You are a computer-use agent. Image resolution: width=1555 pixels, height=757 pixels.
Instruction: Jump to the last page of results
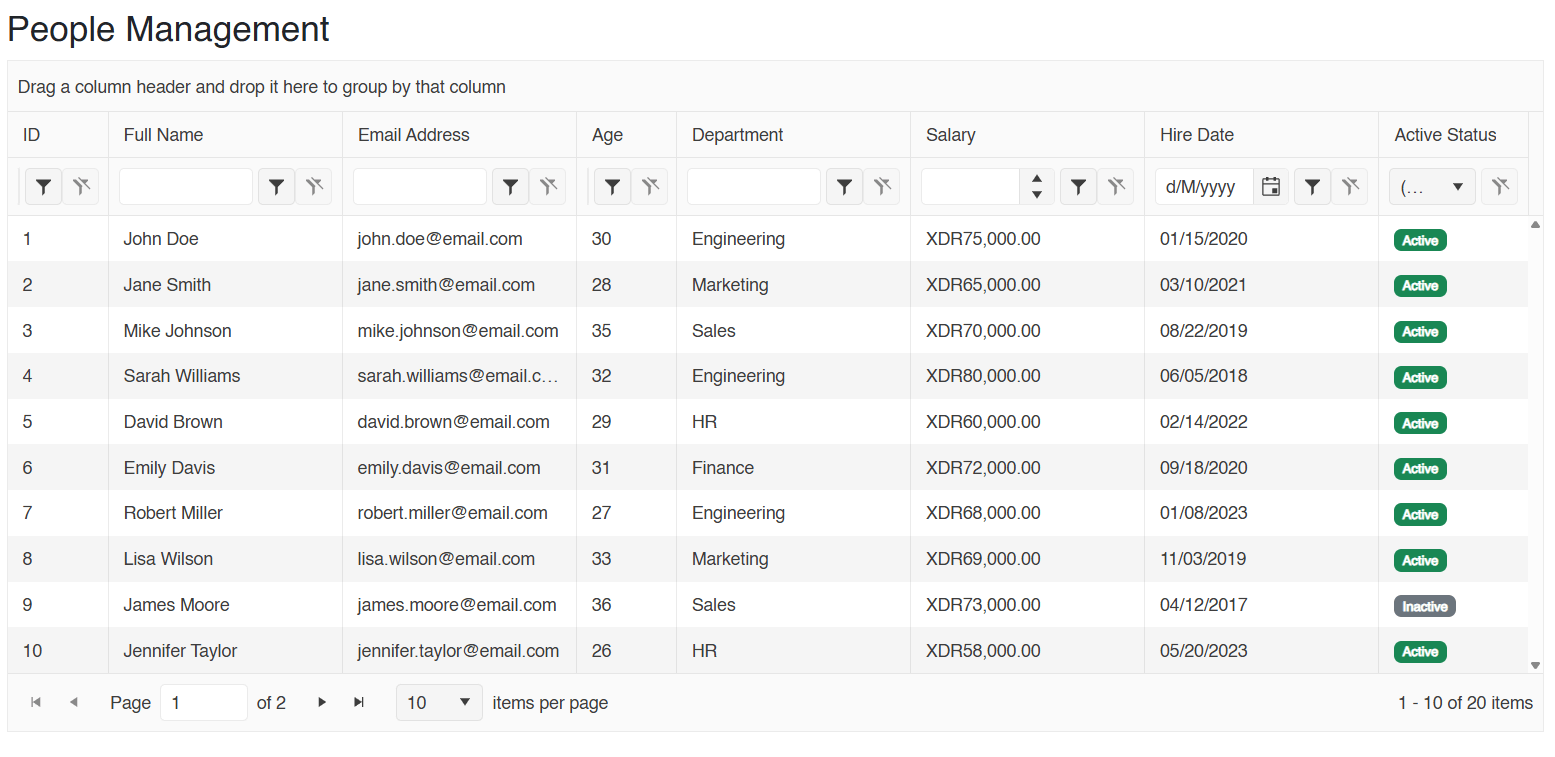tap(359, 702)
